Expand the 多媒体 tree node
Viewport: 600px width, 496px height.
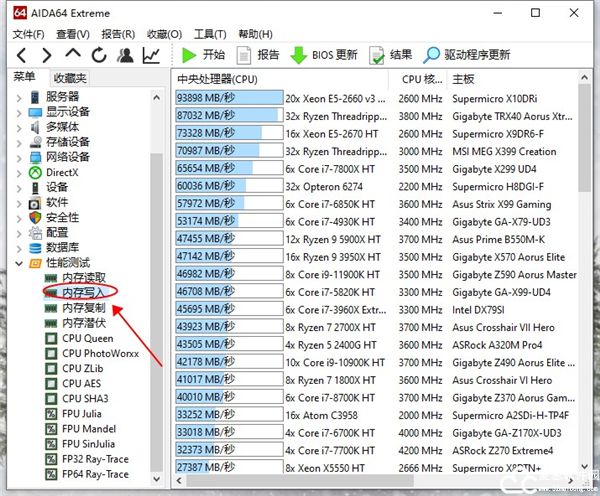pos(19,128)
